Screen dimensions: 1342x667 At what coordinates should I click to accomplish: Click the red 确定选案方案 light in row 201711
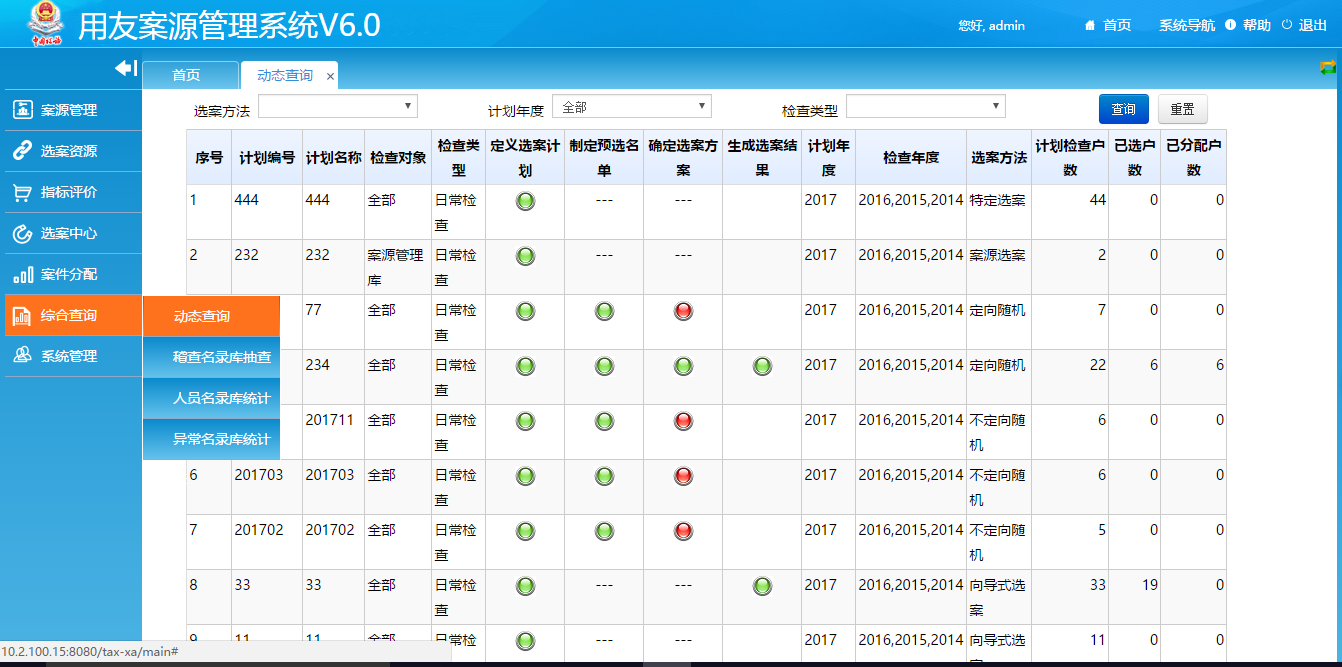pos(683,421)
